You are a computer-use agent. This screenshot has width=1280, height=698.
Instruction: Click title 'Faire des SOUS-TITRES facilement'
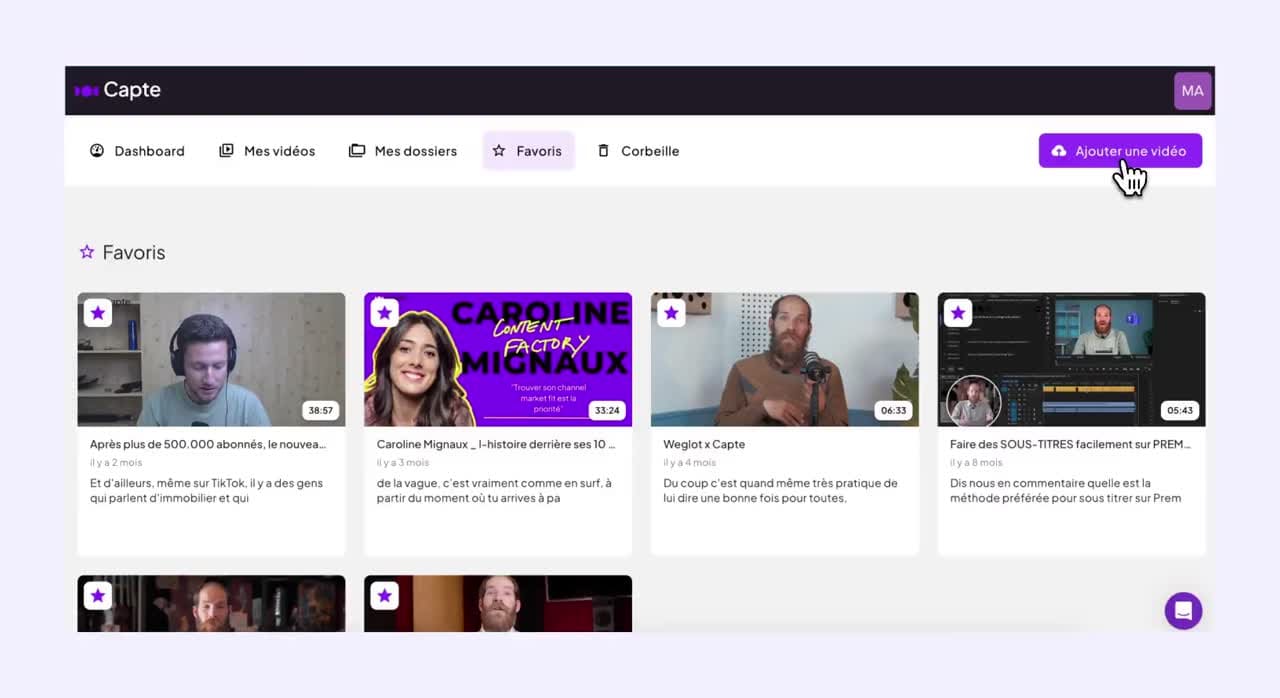(x=1070, y=444)
